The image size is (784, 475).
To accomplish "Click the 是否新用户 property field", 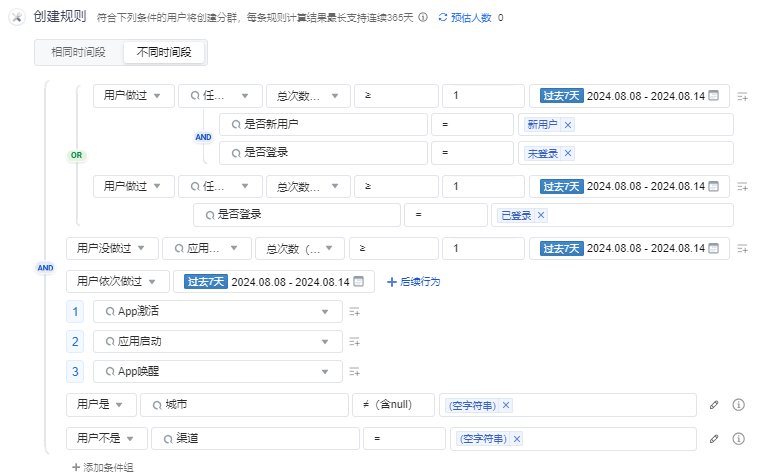I will [324, 124].
